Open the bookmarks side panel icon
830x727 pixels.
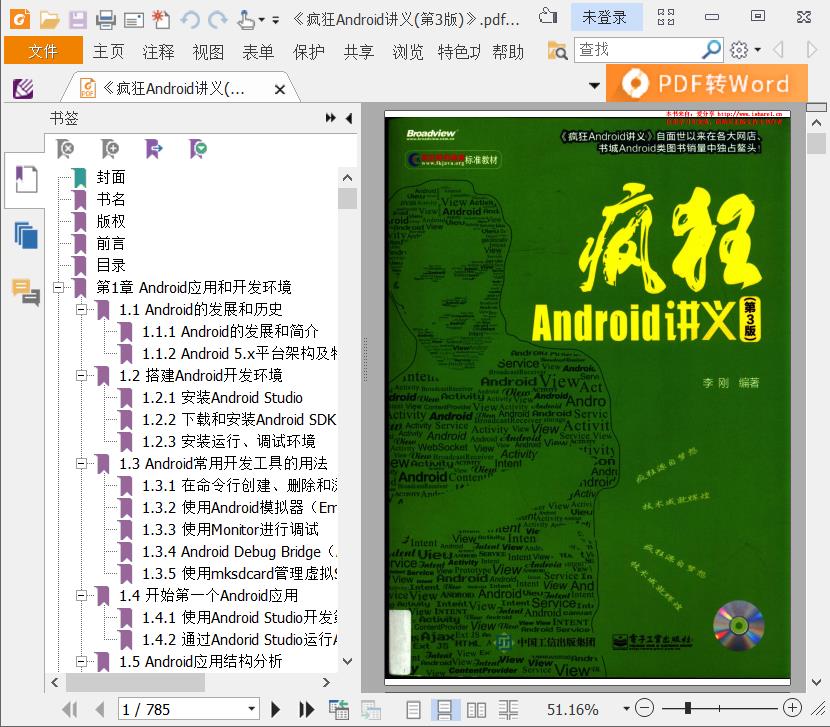pos(26,179)
